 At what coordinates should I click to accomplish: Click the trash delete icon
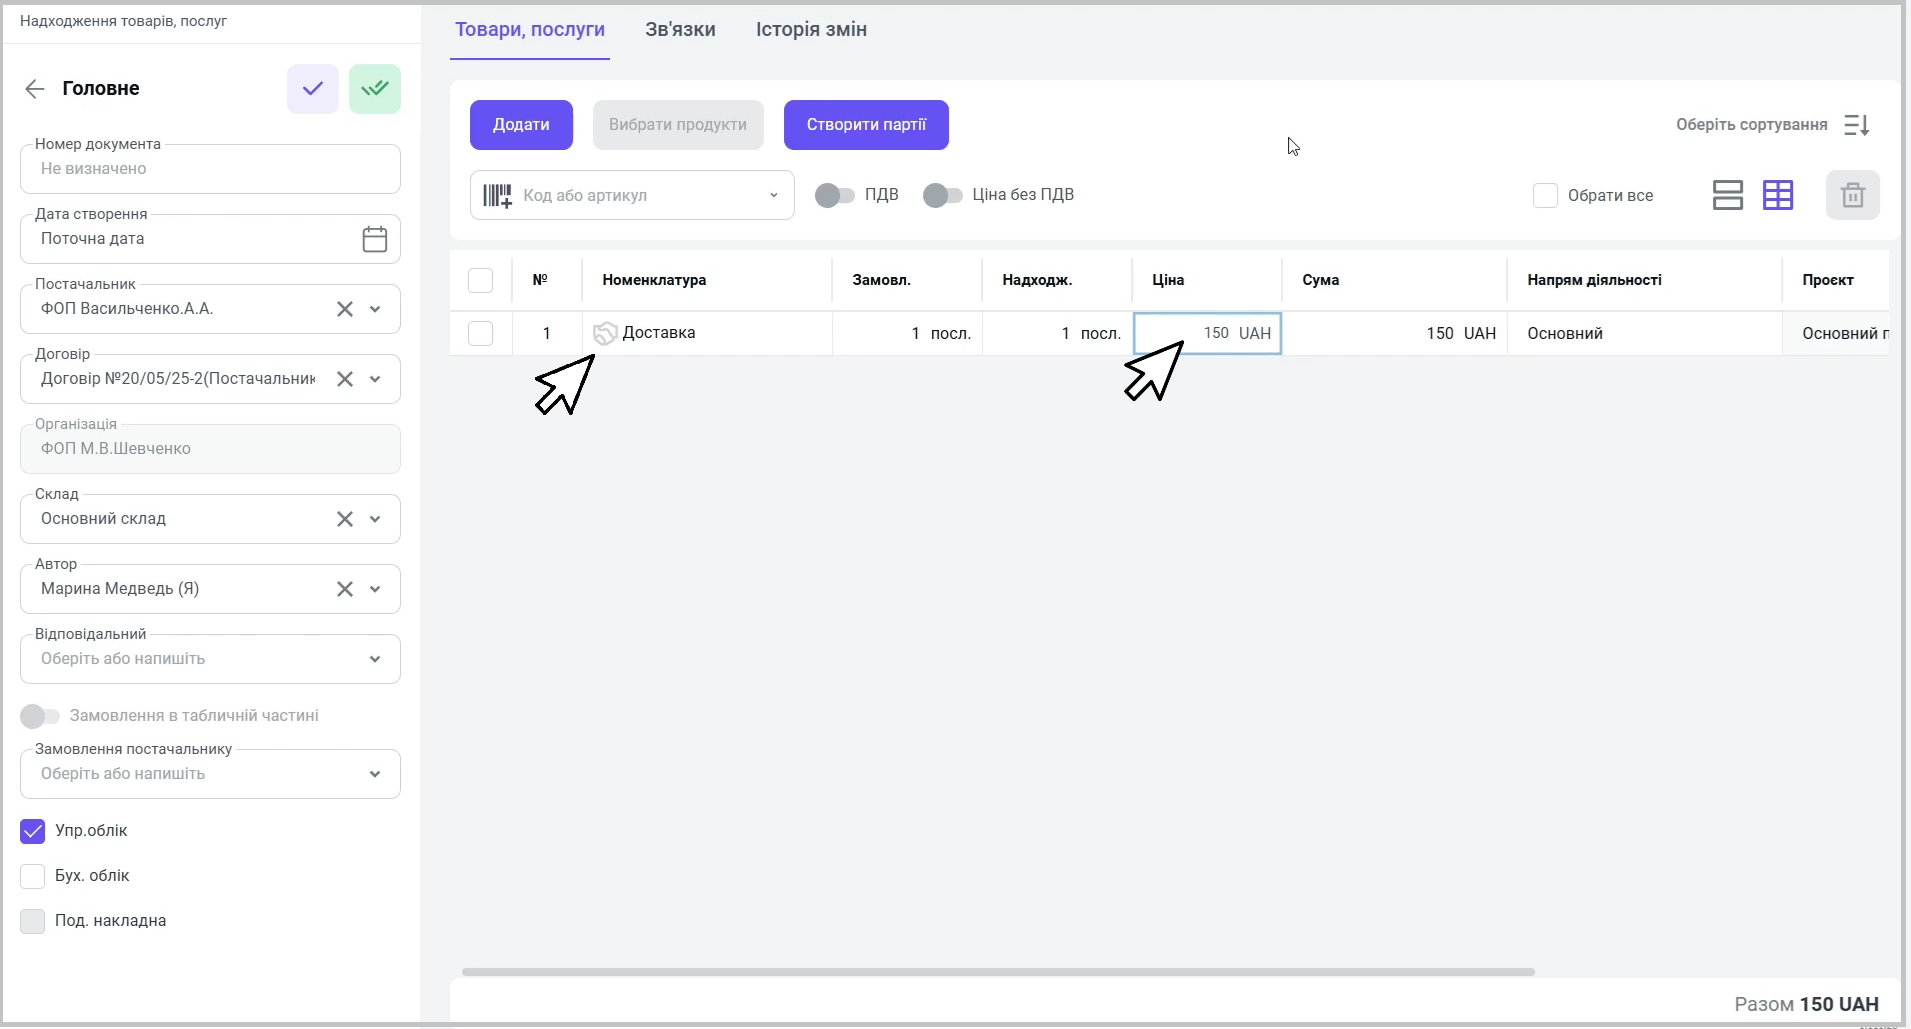pos(1852,195)
